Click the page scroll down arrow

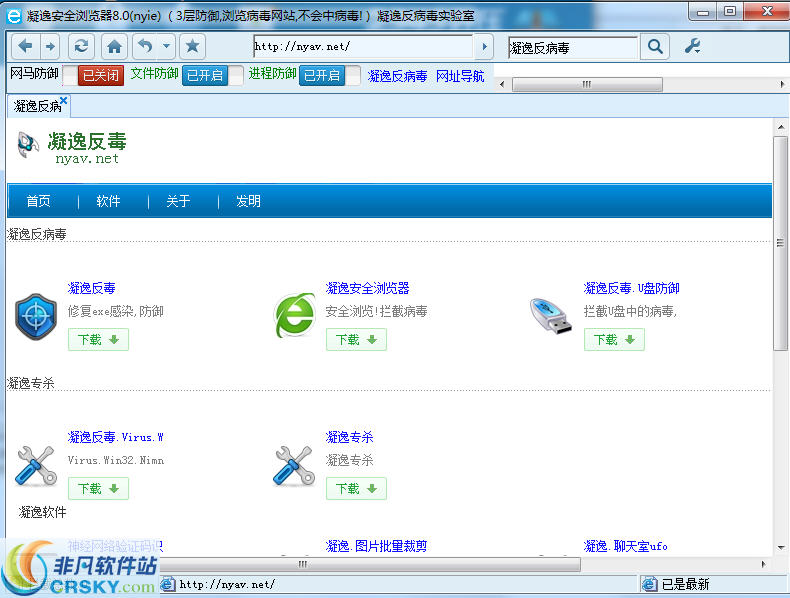[x=781, y=548]
